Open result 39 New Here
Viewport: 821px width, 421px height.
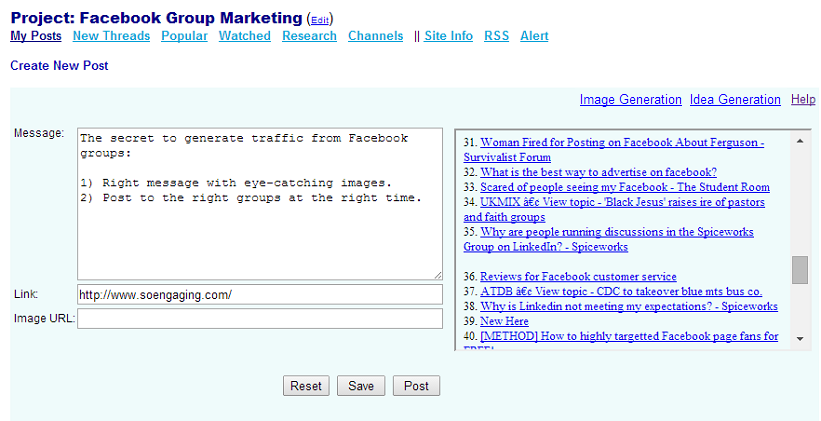(504, 321)
